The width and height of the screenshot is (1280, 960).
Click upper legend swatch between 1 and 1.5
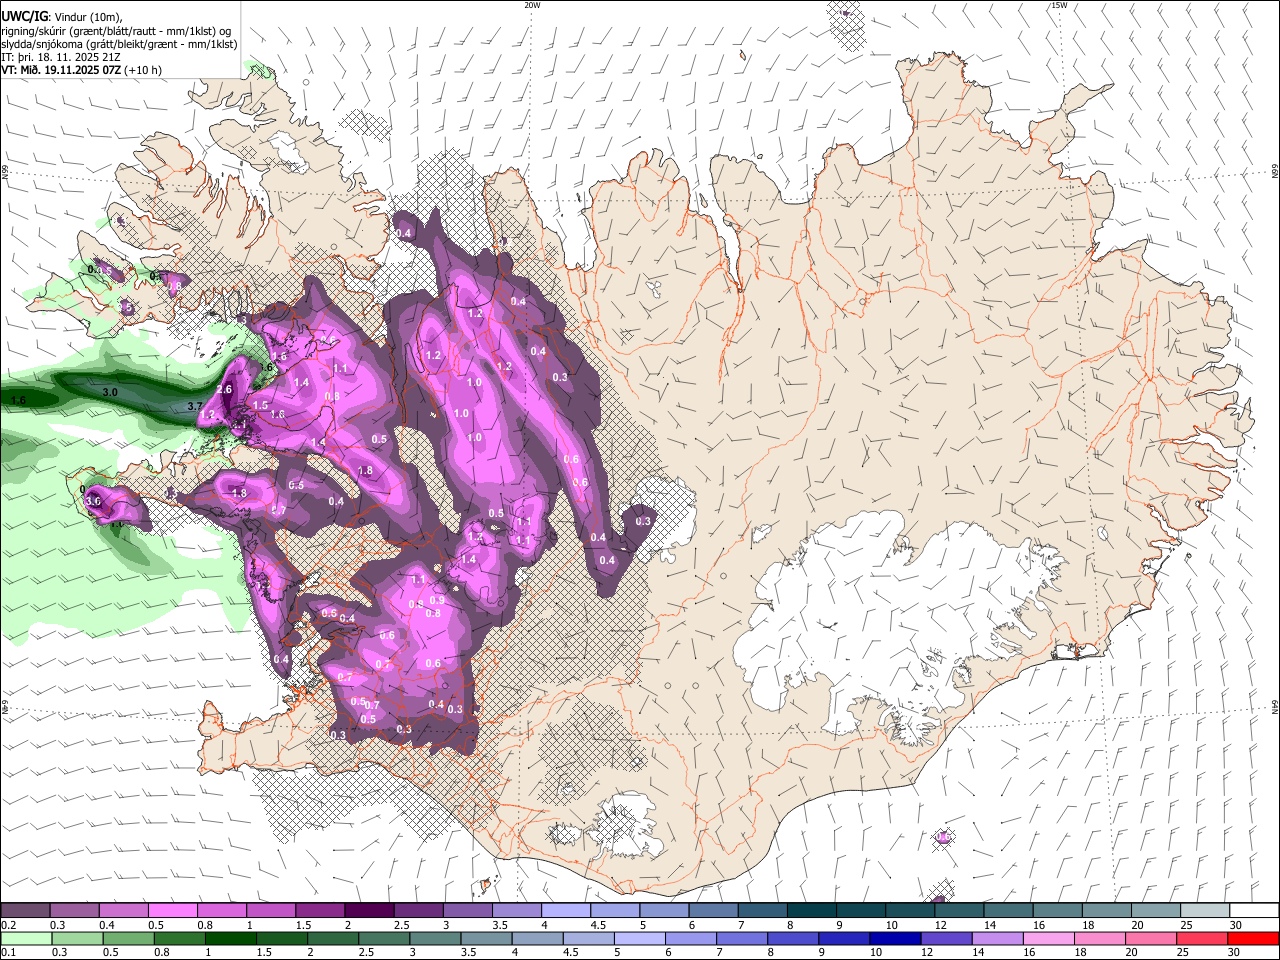point(271,910)
